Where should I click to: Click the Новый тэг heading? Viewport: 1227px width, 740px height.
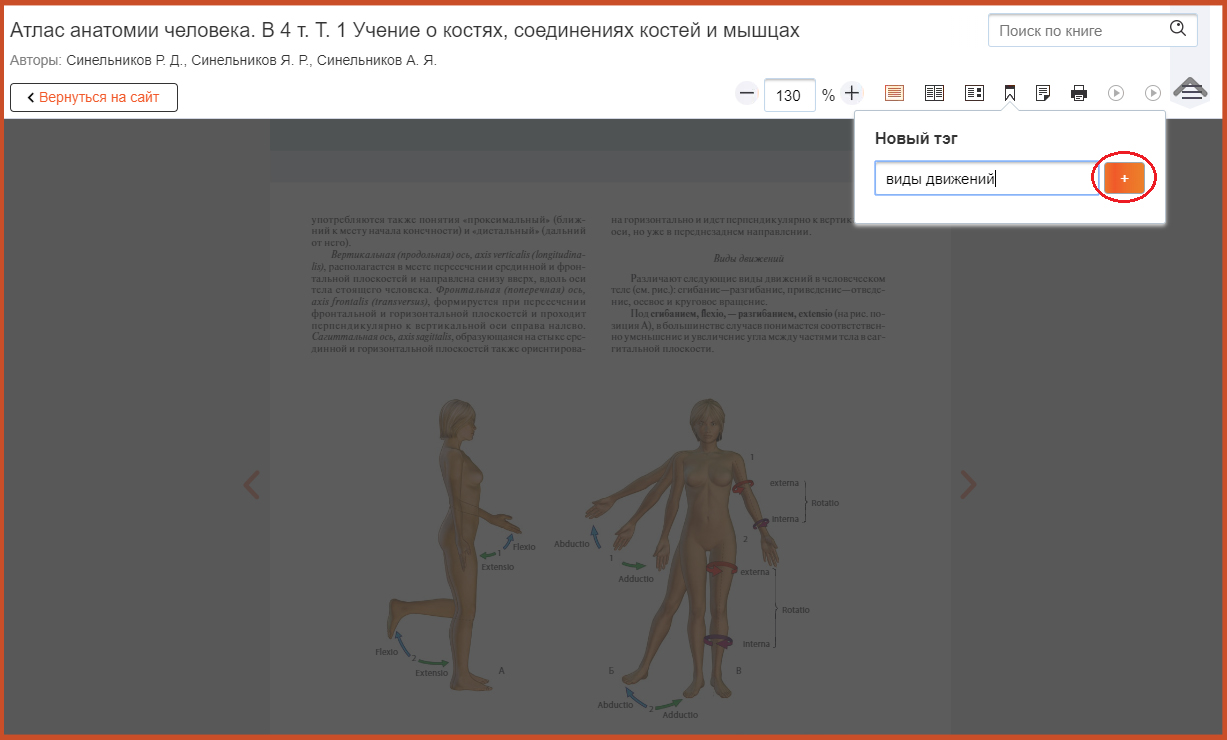coord(916,139)
